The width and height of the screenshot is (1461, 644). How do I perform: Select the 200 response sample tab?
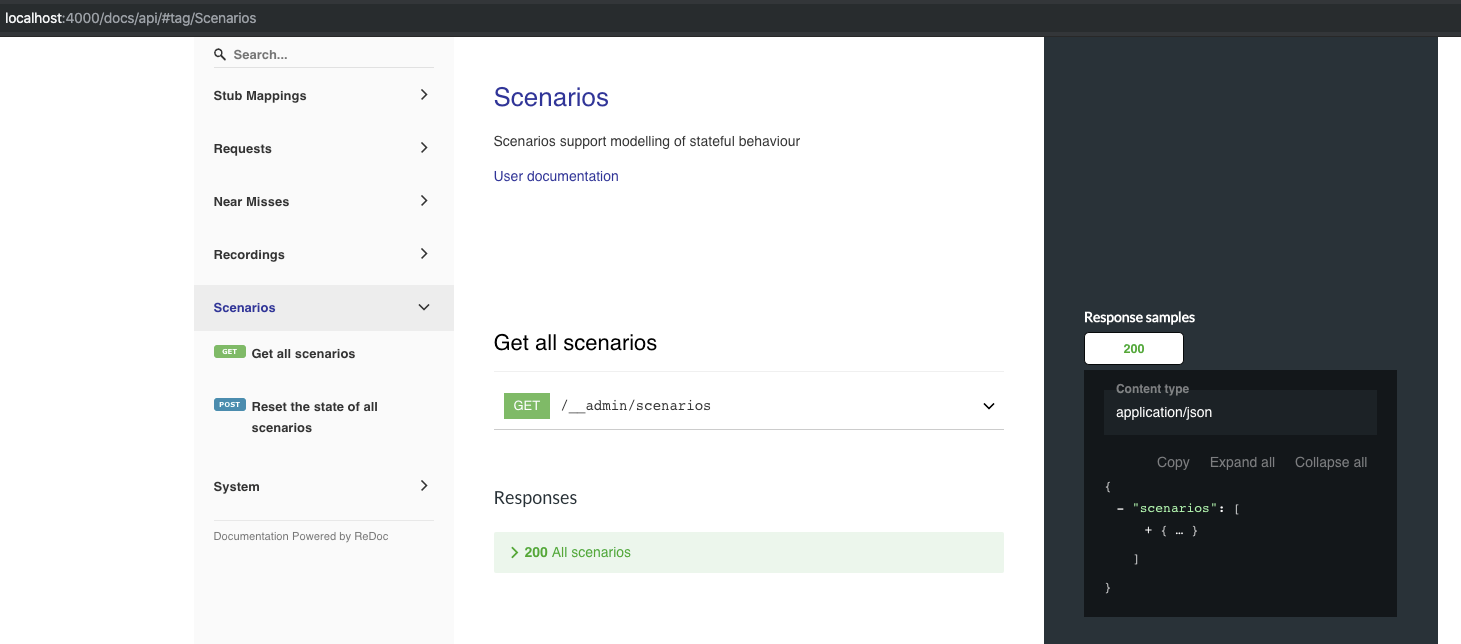pos(1133,348)
